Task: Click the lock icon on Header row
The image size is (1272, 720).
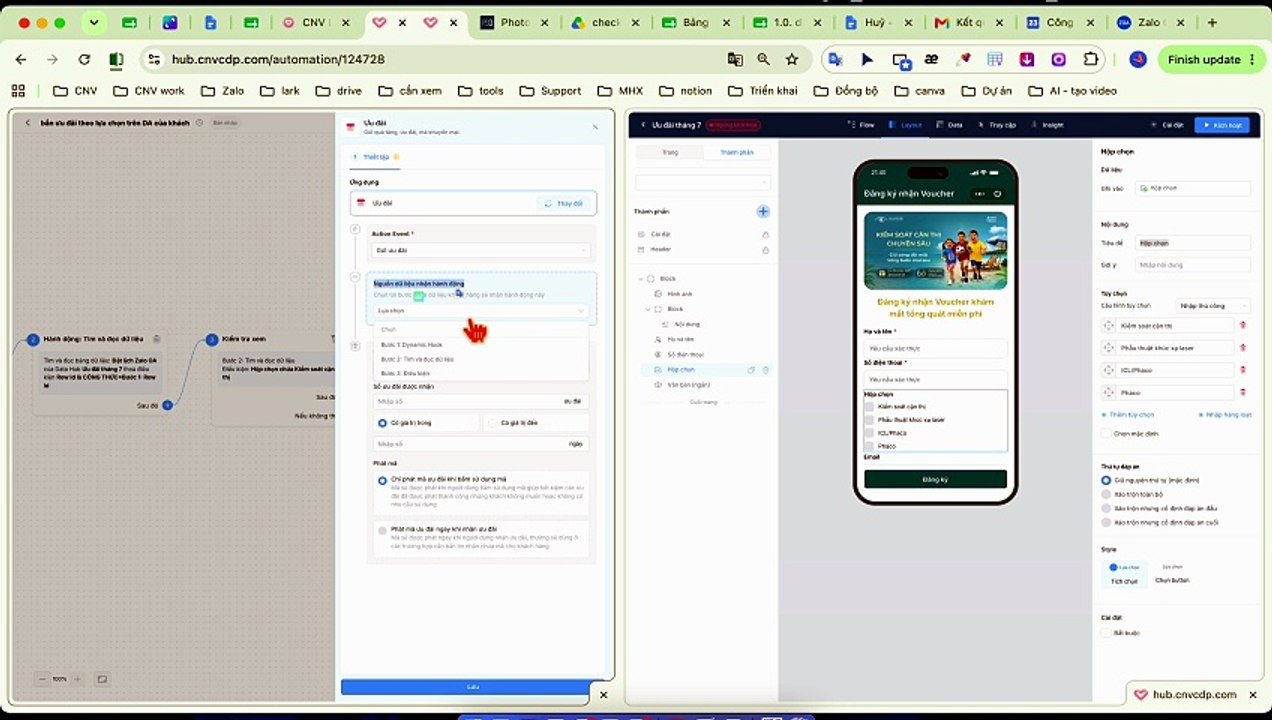Action: coord(765,249)
